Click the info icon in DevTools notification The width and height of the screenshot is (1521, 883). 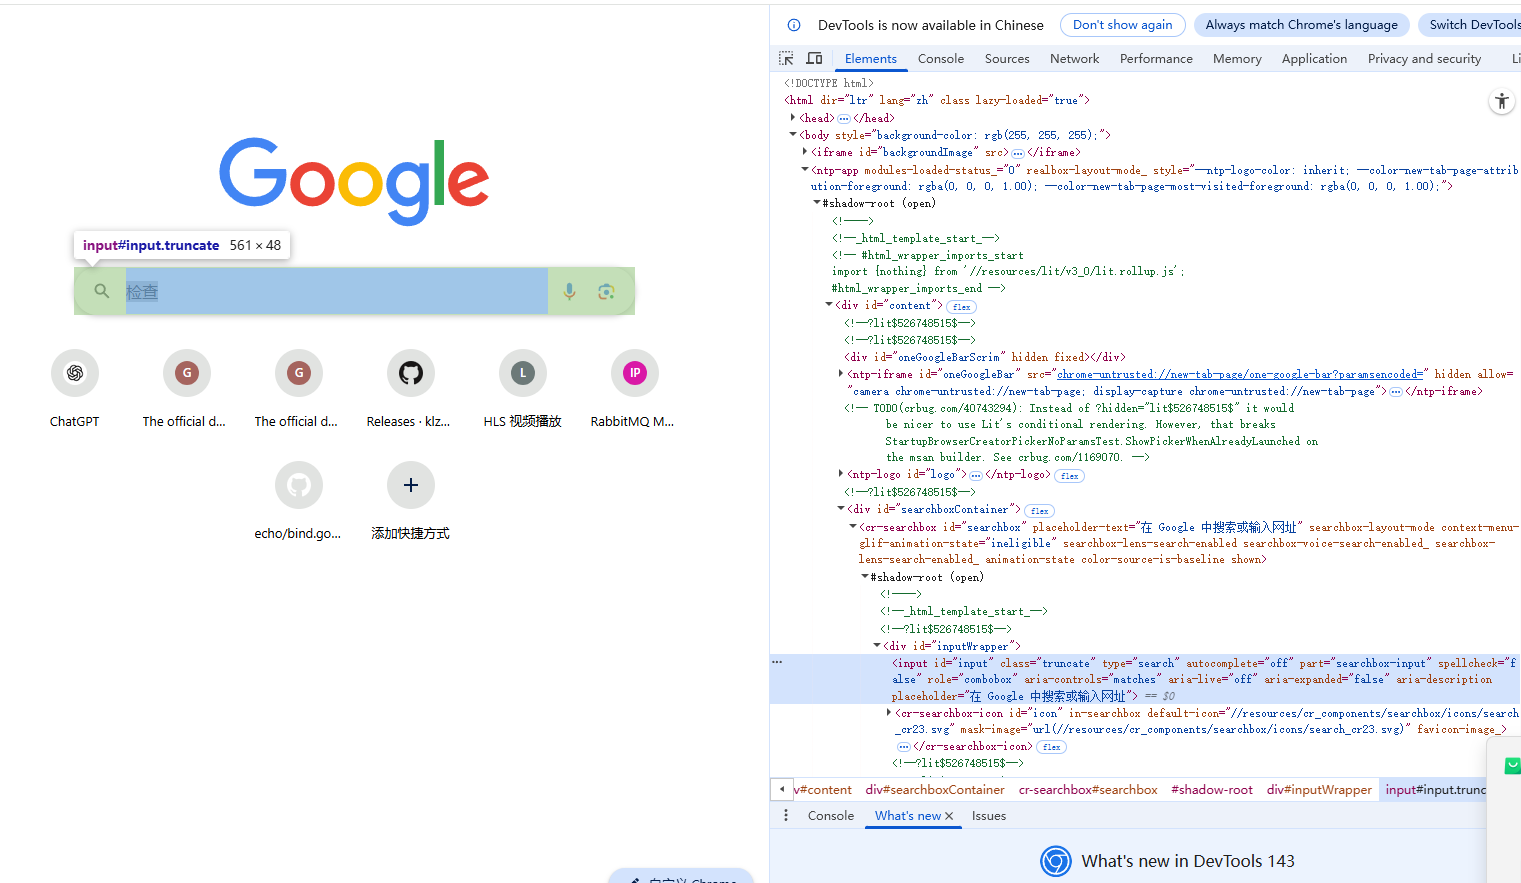click(x=794, y=25)
